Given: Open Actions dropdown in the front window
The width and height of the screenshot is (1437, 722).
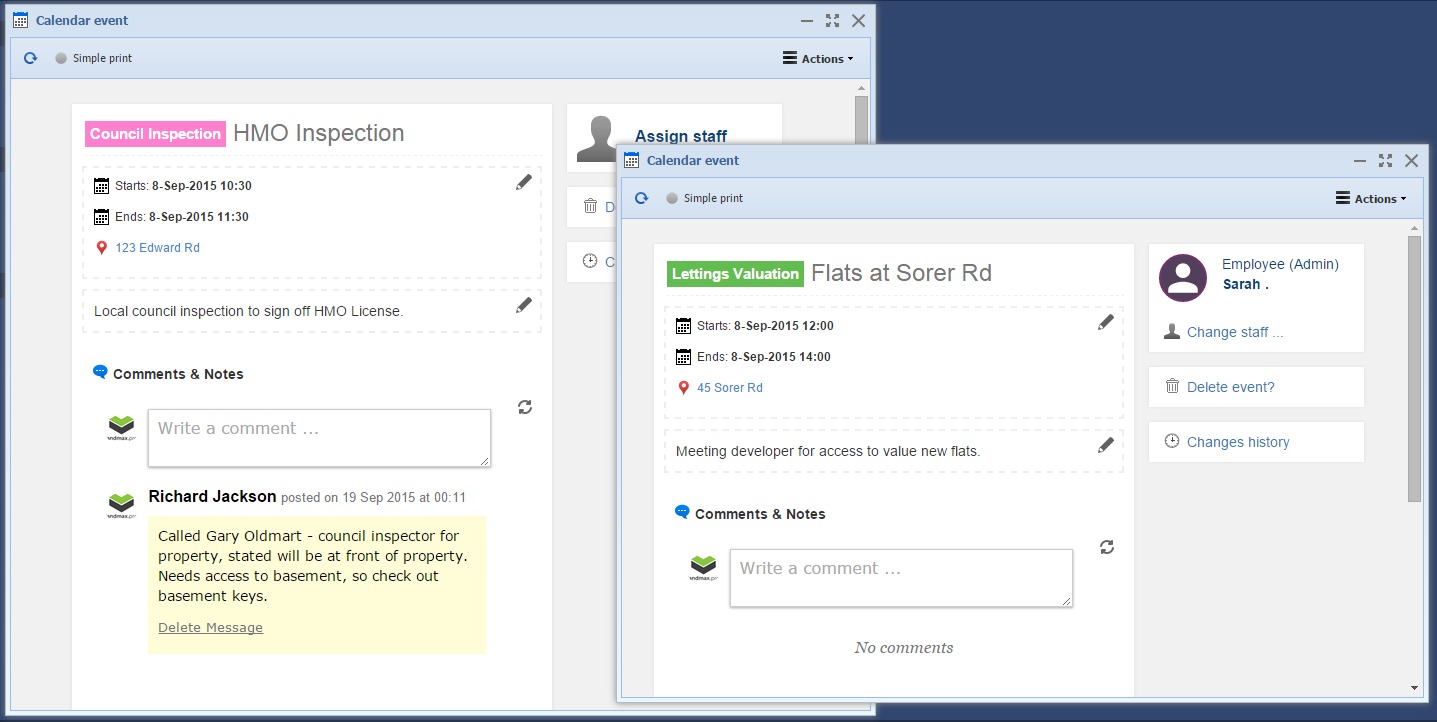Looking at the screenshot, I should pos(1371,199).
